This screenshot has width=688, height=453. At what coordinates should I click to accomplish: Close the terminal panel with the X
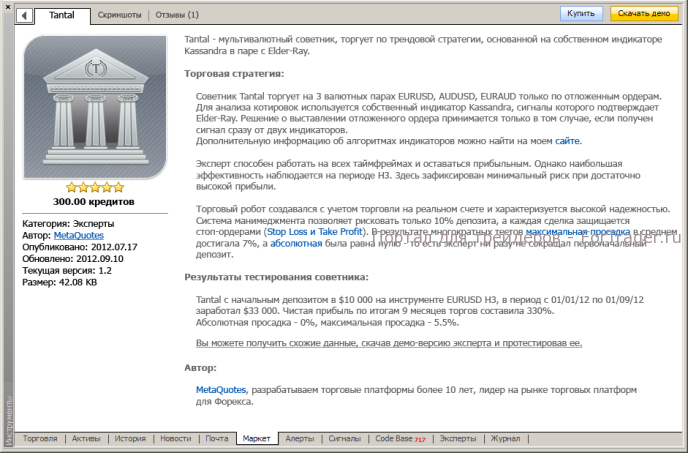coord(8,7)
